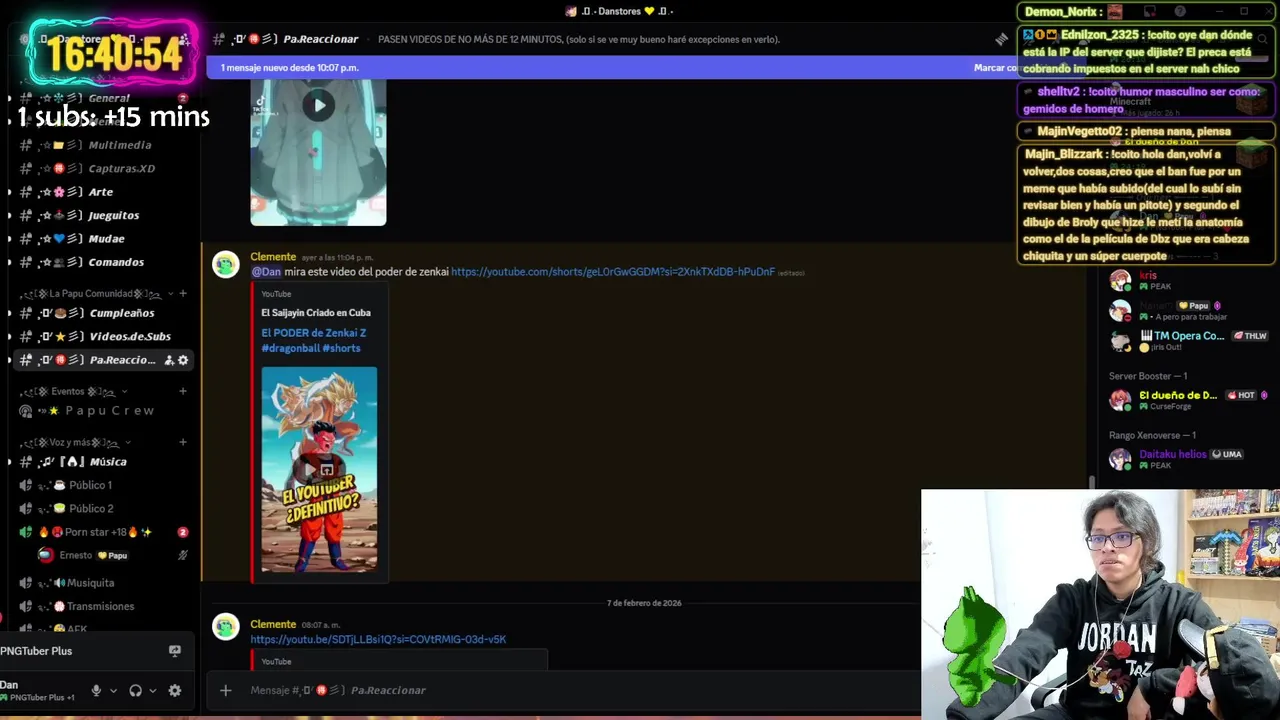Image resolution: width=1280 pixels, height=720 pixels.
Task: Click the @Dan mention in message
Action: pos(266,272)
